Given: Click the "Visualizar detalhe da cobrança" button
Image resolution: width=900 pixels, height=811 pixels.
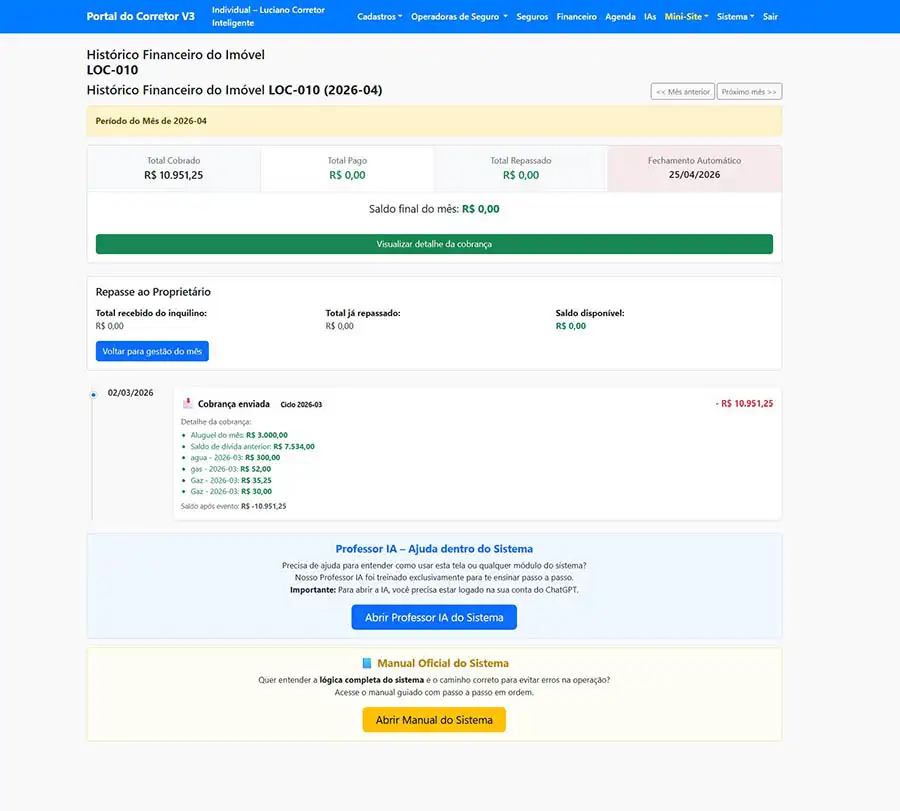Looking at the screenshot, I should click(x=434, y=243).
